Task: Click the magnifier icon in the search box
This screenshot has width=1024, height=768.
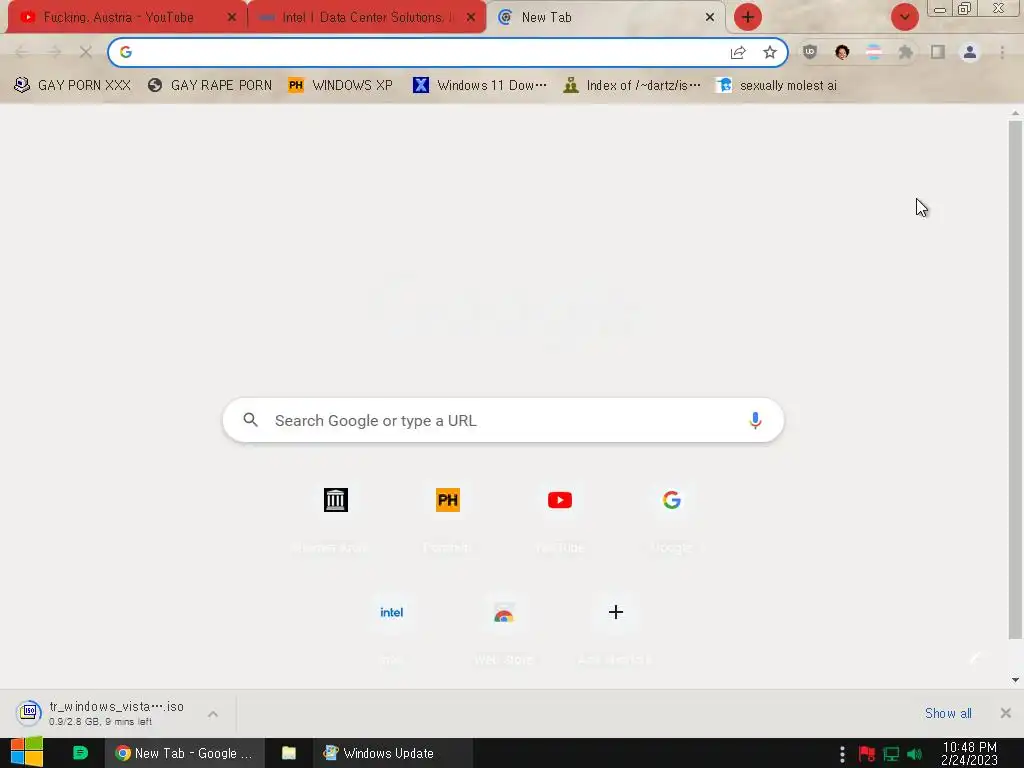Action: coord(251,420)
